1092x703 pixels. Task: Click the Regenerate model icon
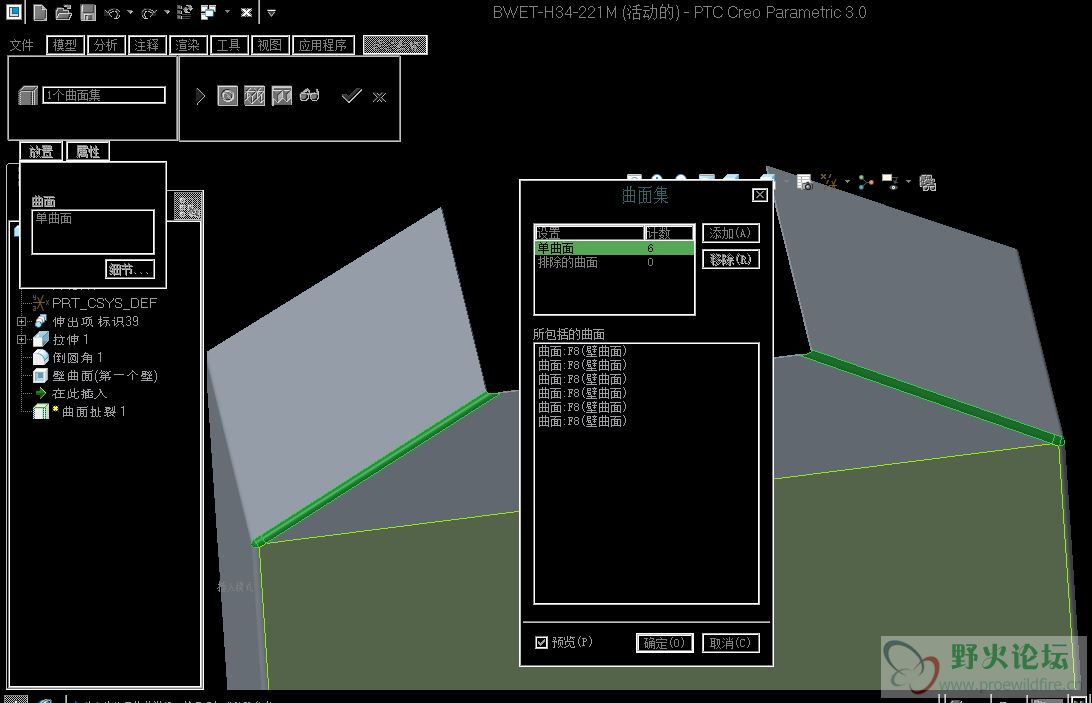click(185, 12)
